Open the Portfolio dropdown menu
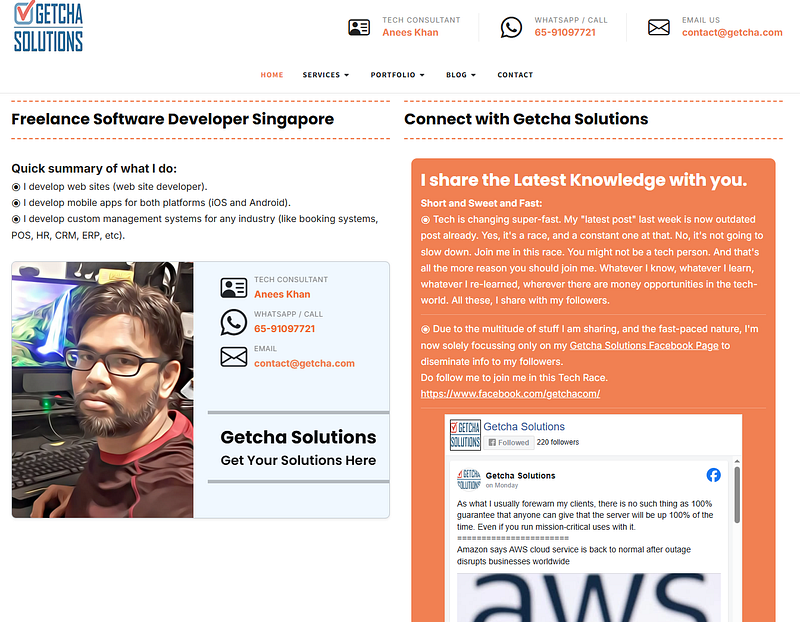This screenshot has width=800, height=622. tap(397, 75)
